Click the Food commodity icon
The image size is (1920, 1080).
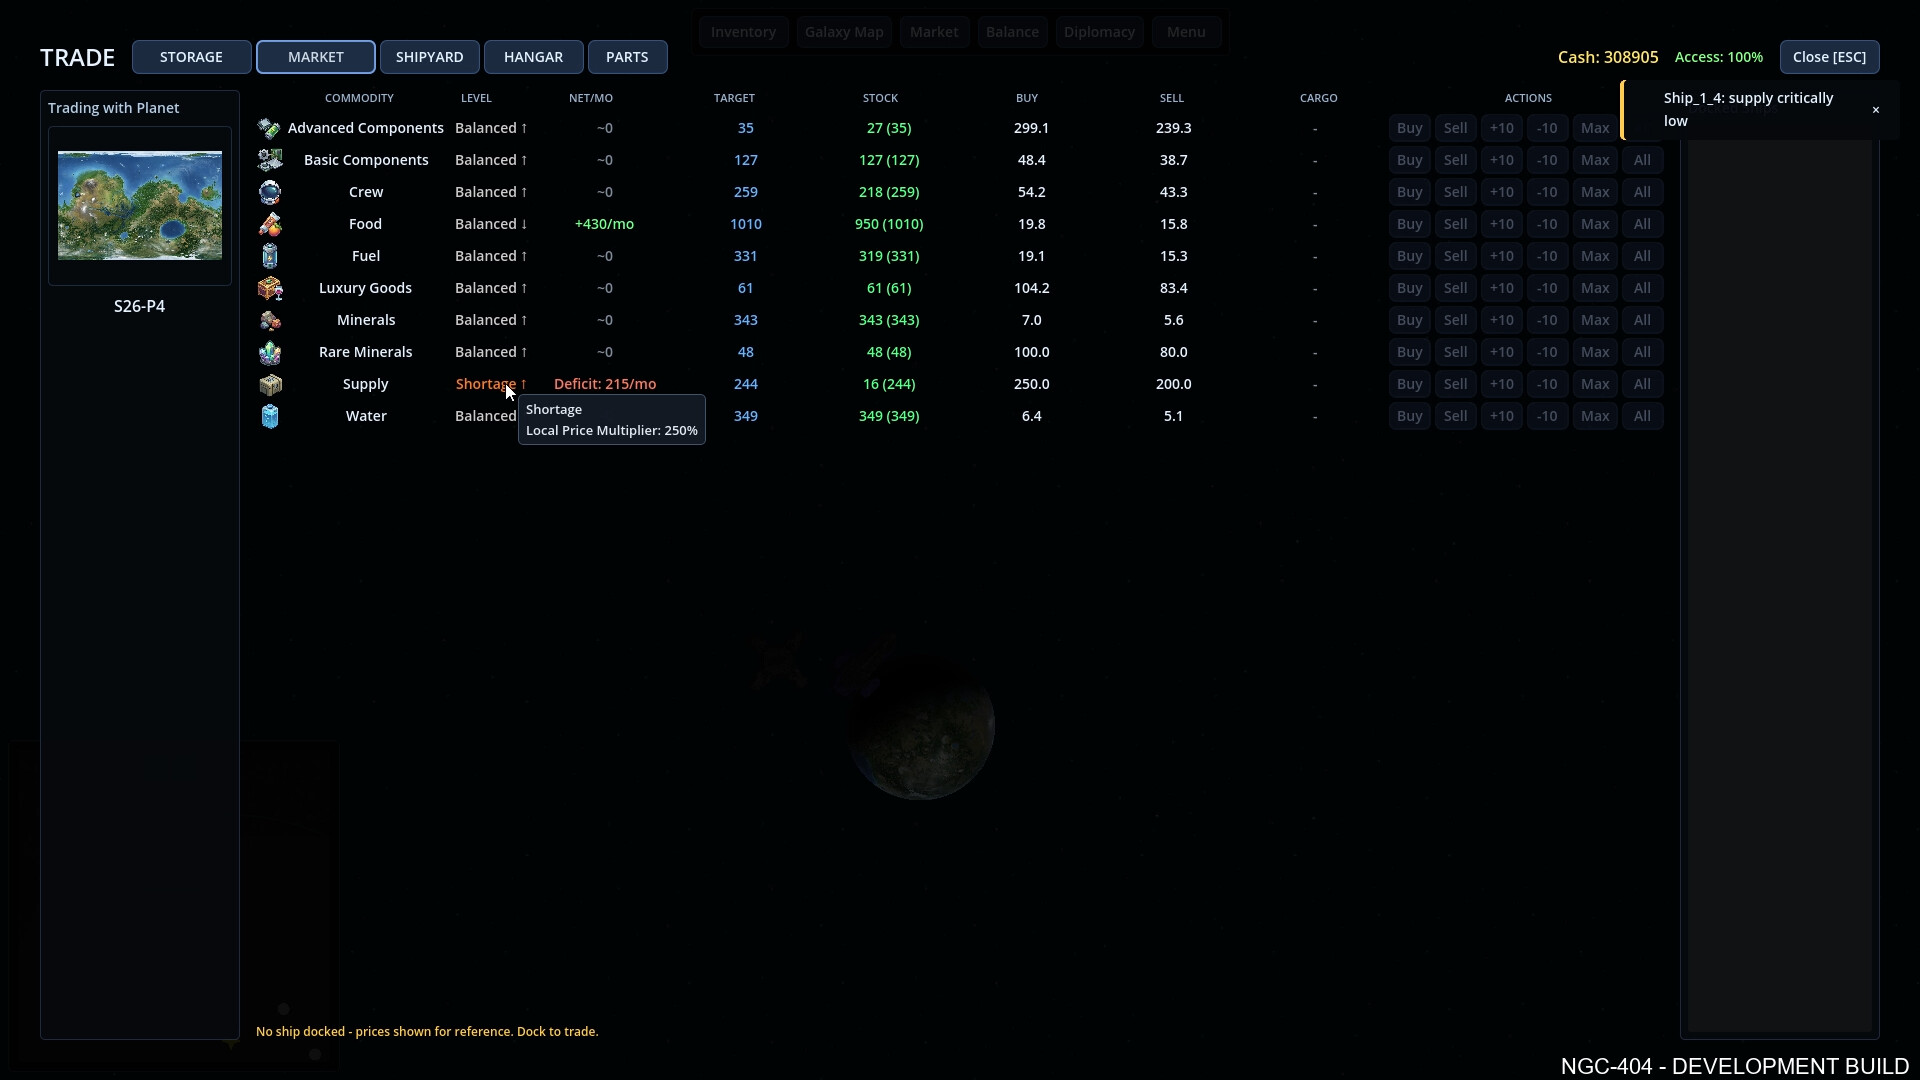(269, 224)
